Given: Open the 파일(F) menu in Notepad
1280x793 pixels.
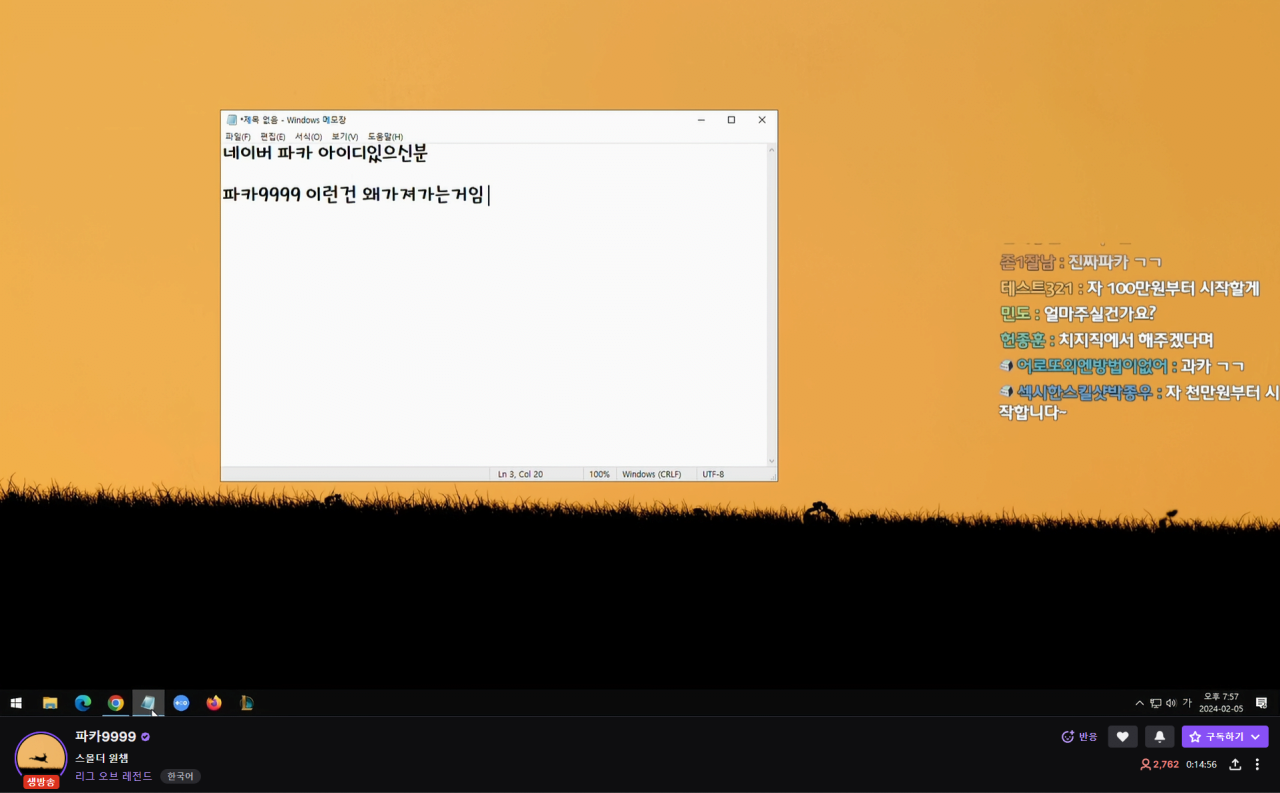Looking at the screenshot, I should coord(238,137).
